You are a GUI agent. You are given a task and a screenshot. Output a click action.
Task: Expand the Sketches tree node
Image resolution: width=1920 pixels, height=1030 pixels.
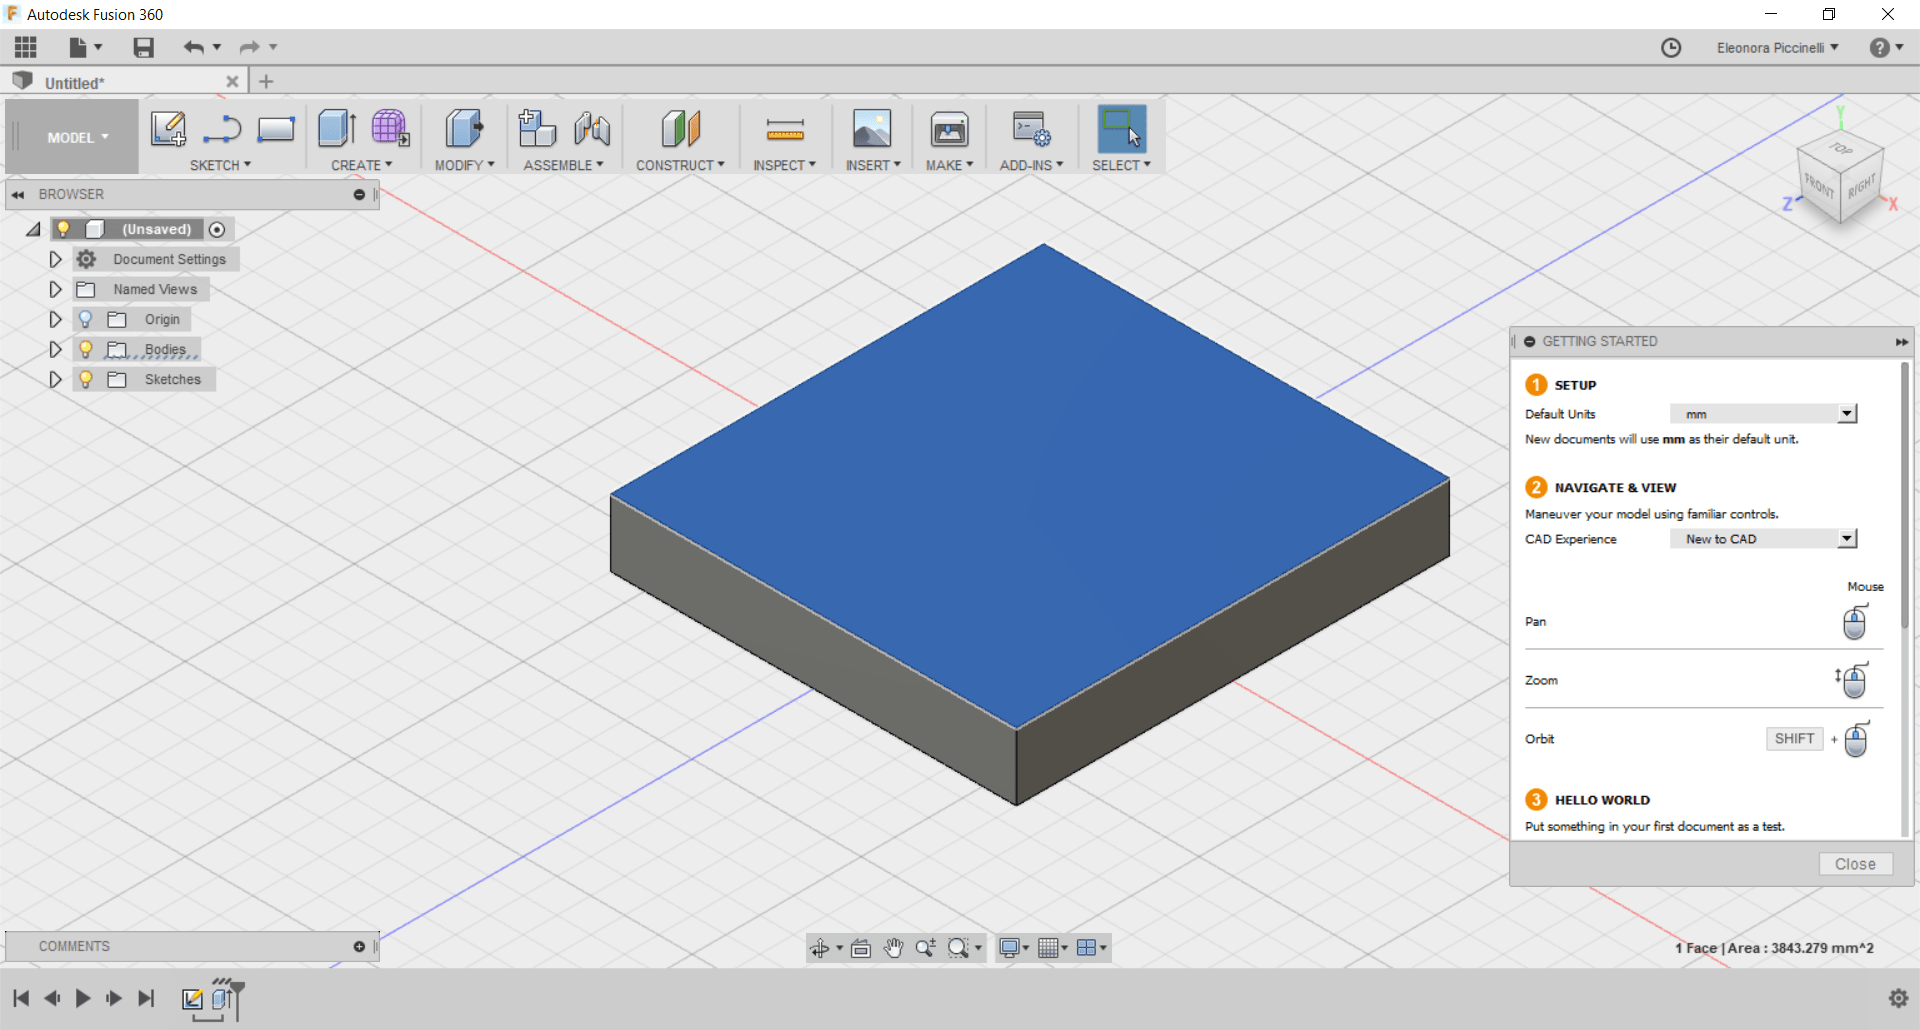(55, 379)
